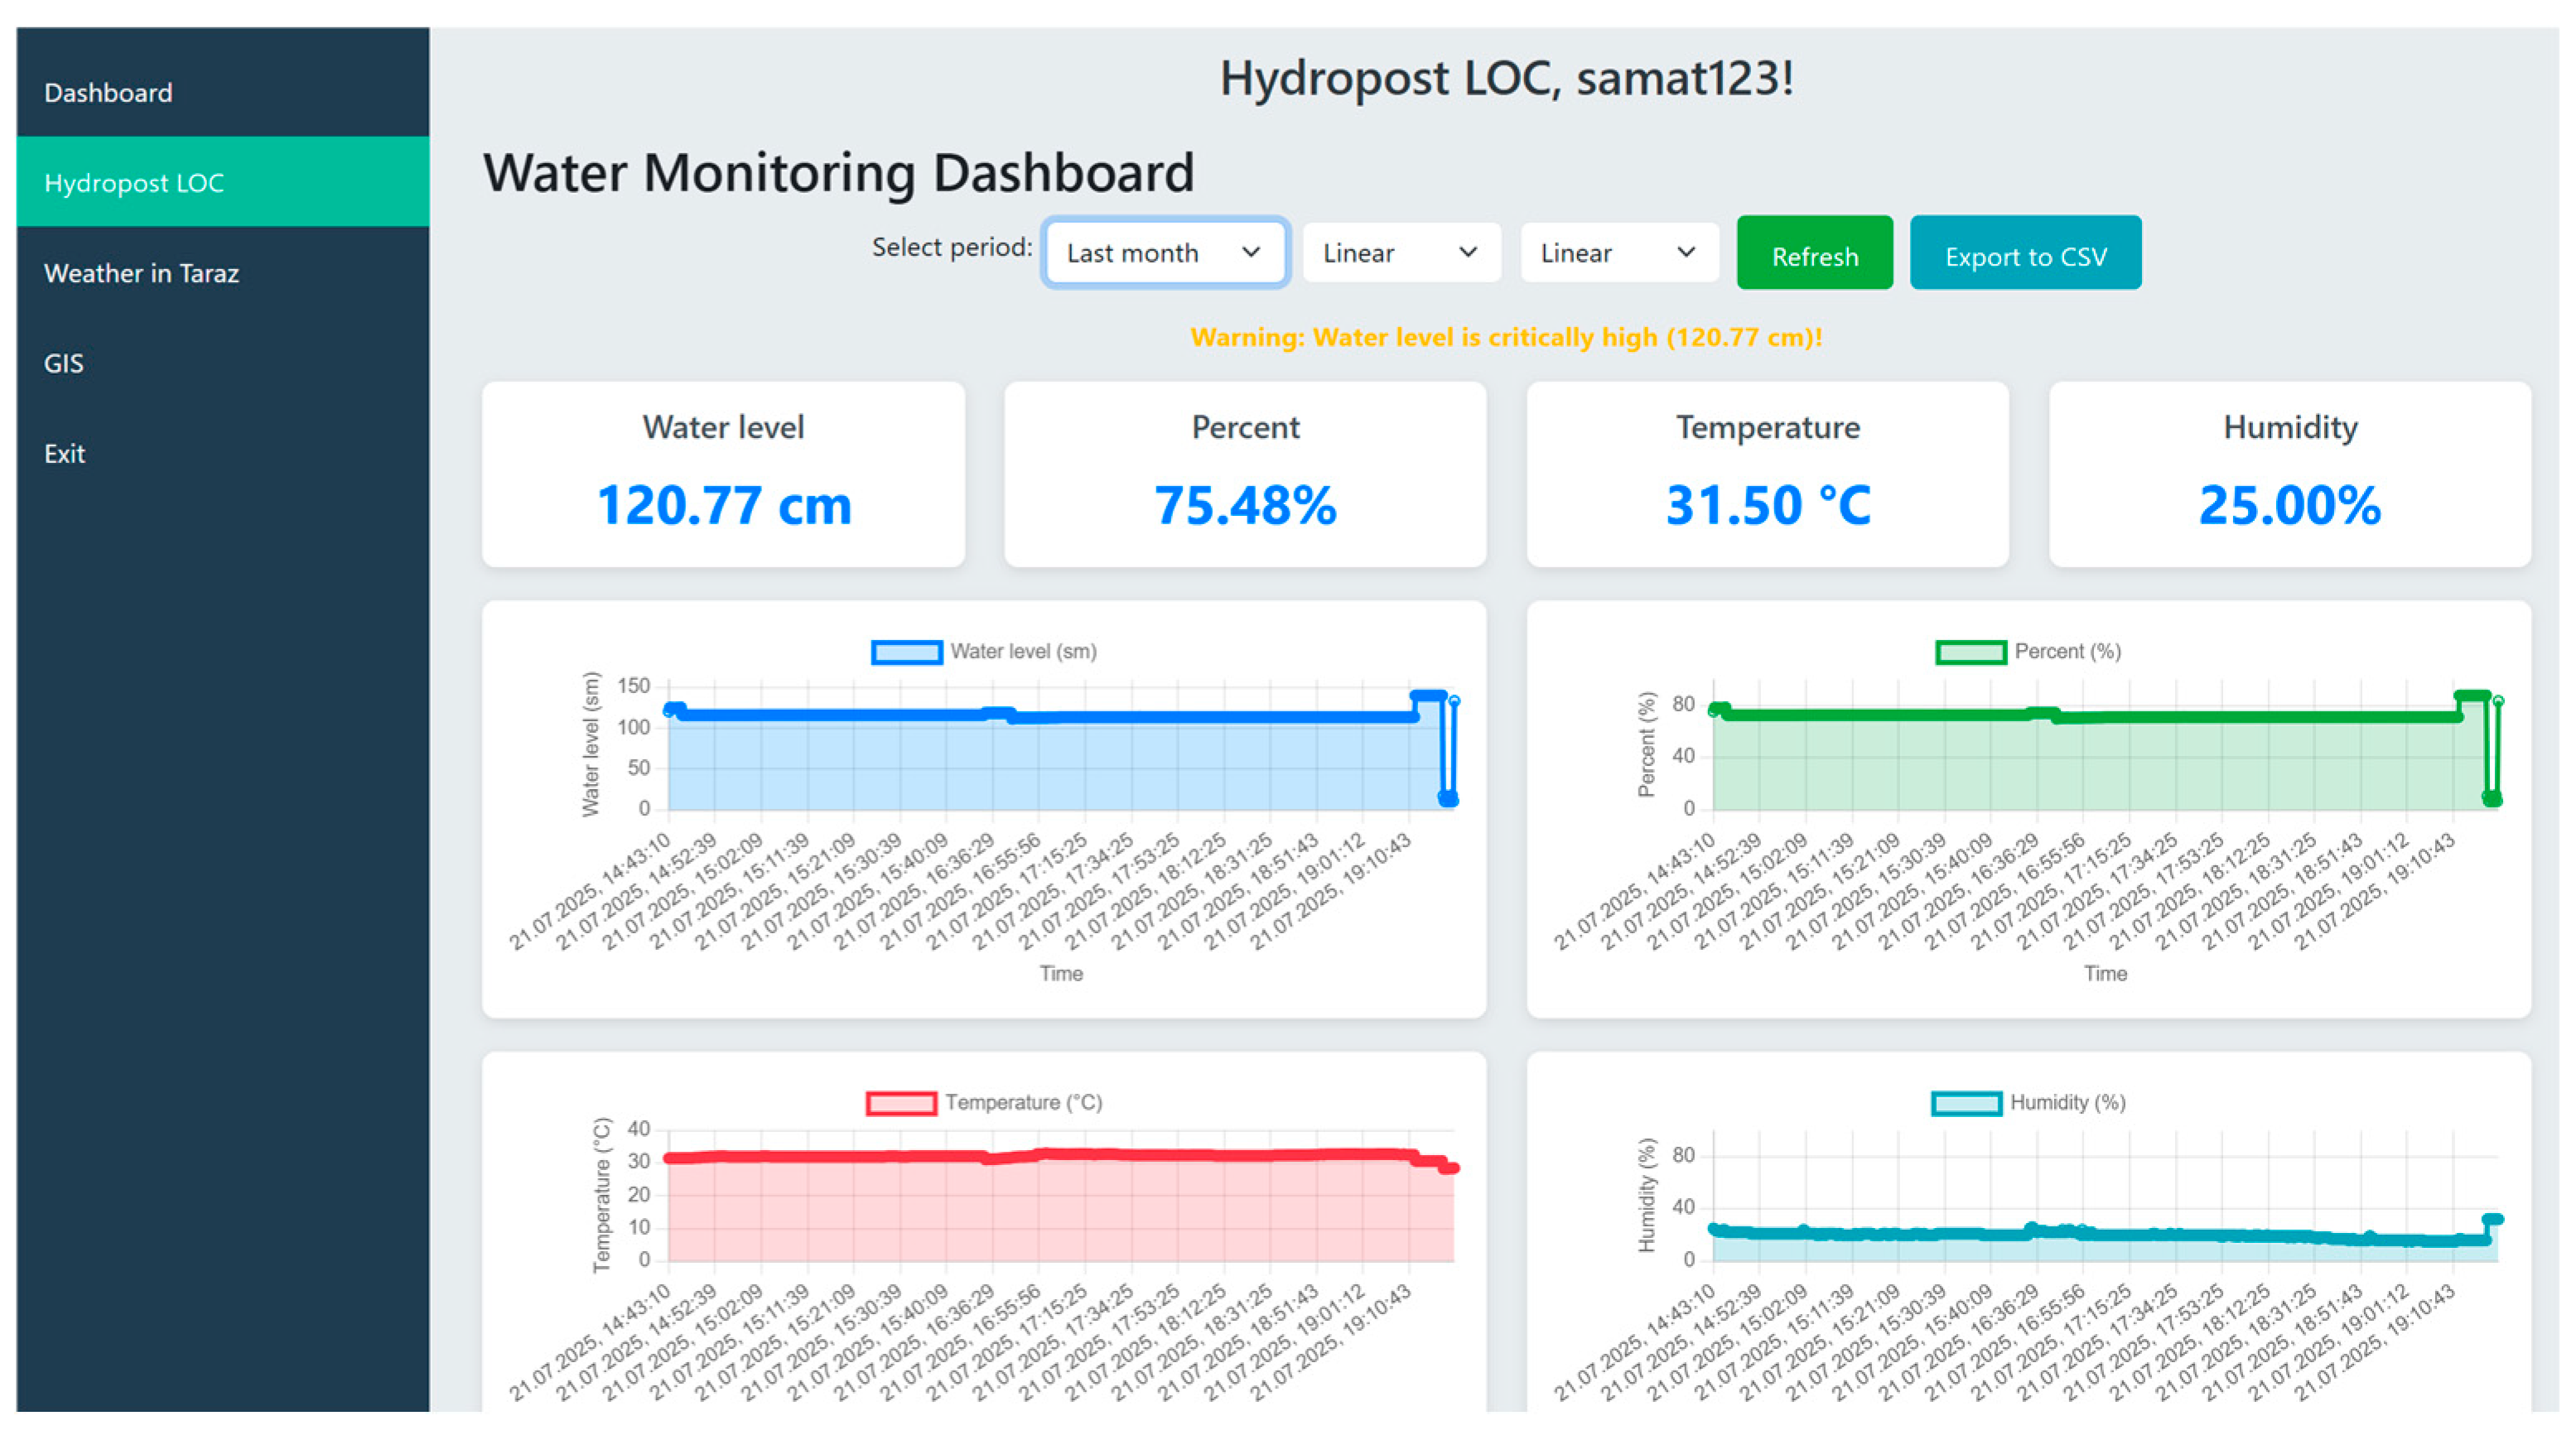Viewport: 2576px width, 1435px height.
Task: Click the Percent 75.48% card
Action: 1245,474
